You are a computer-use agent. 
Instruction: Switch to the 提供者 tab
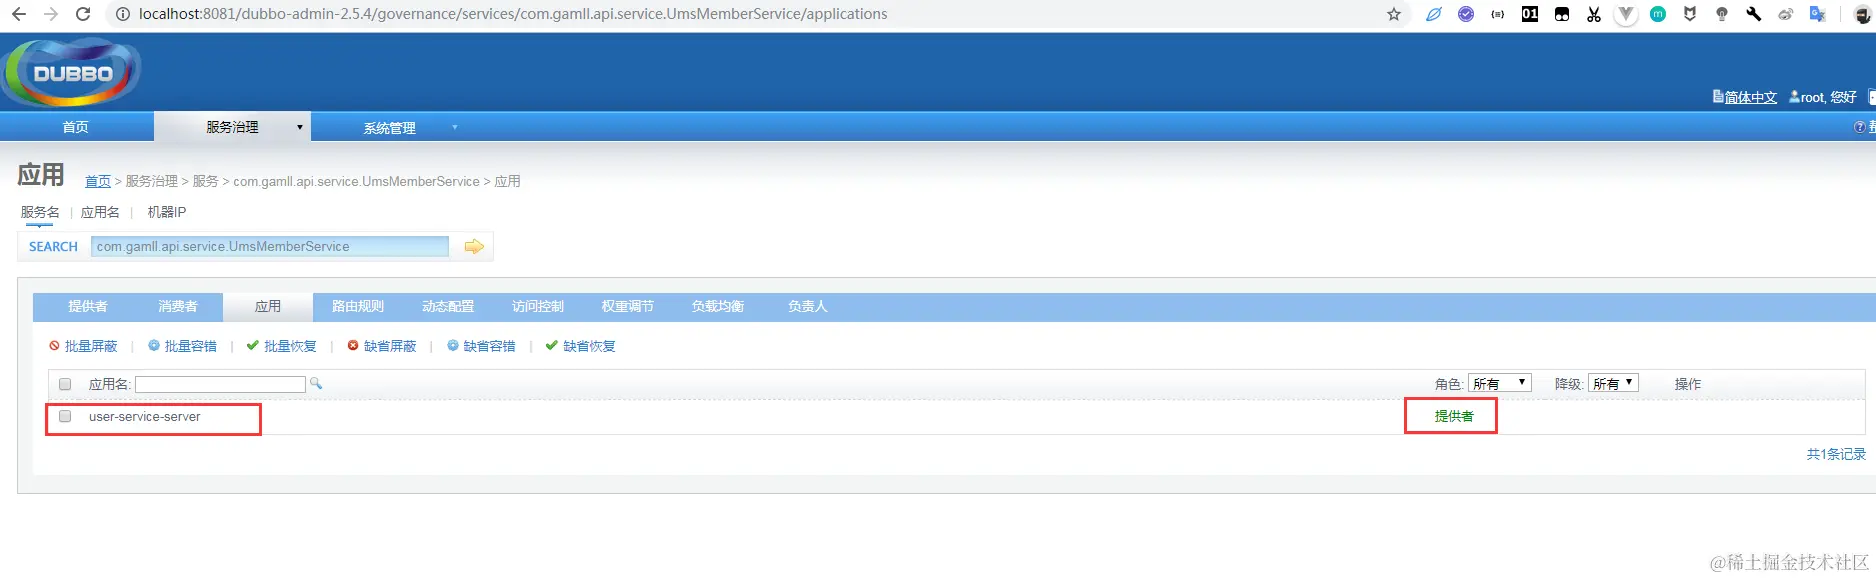coord(88,306)
